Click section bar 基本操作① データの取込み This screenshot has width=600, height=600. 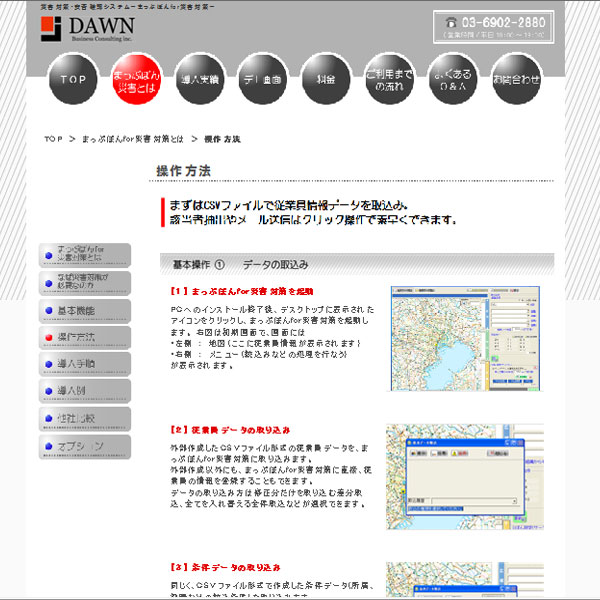pyautogui.click(x=357, y=264)
